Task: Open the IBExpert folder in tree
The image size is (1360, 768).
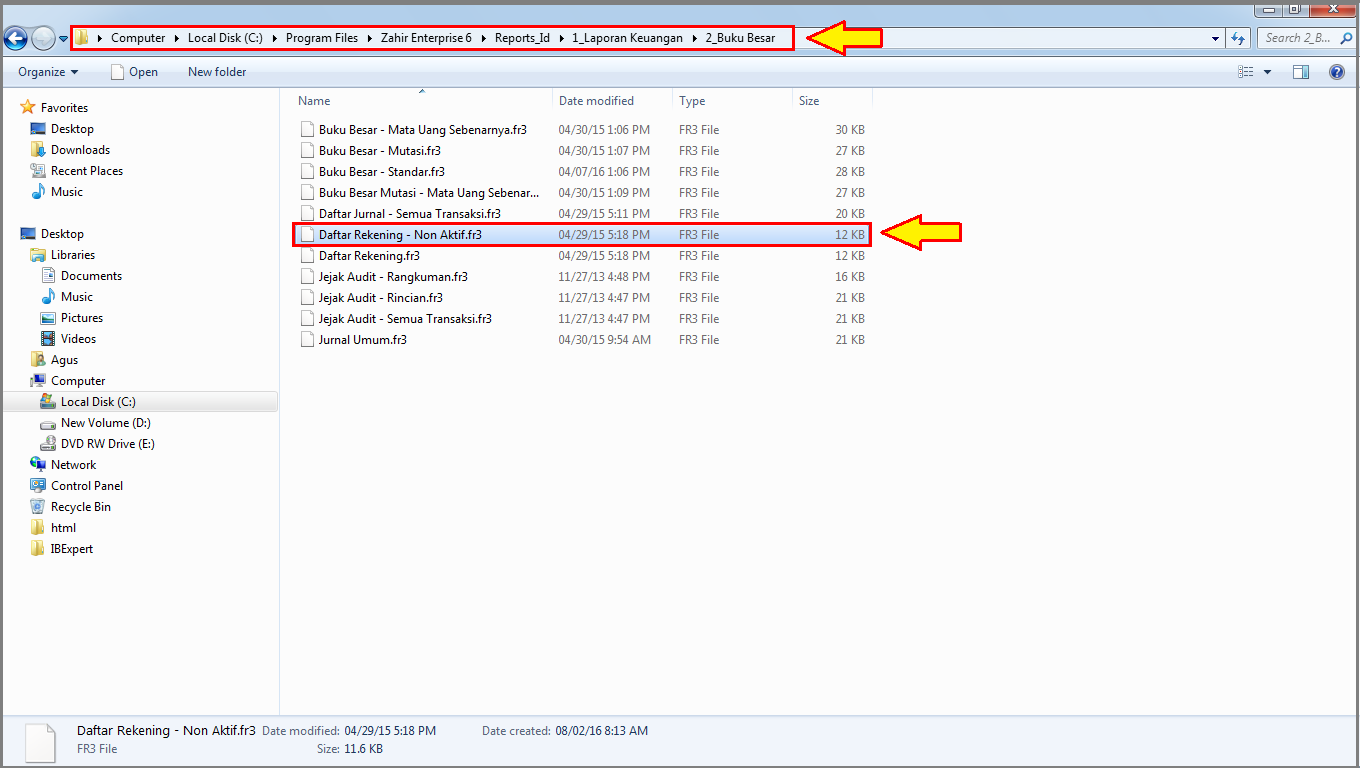Action: [x=71, y=549]
